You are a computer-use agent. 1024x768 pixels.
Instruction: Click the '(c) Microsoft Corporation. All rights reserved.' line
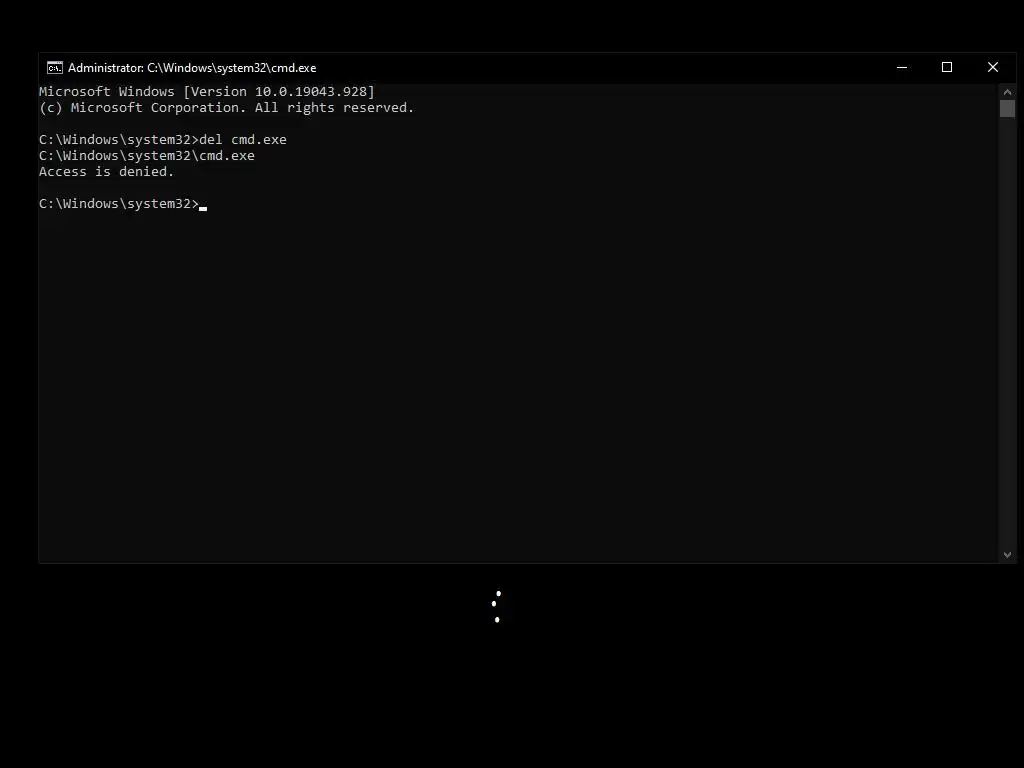tap(227, 108)
